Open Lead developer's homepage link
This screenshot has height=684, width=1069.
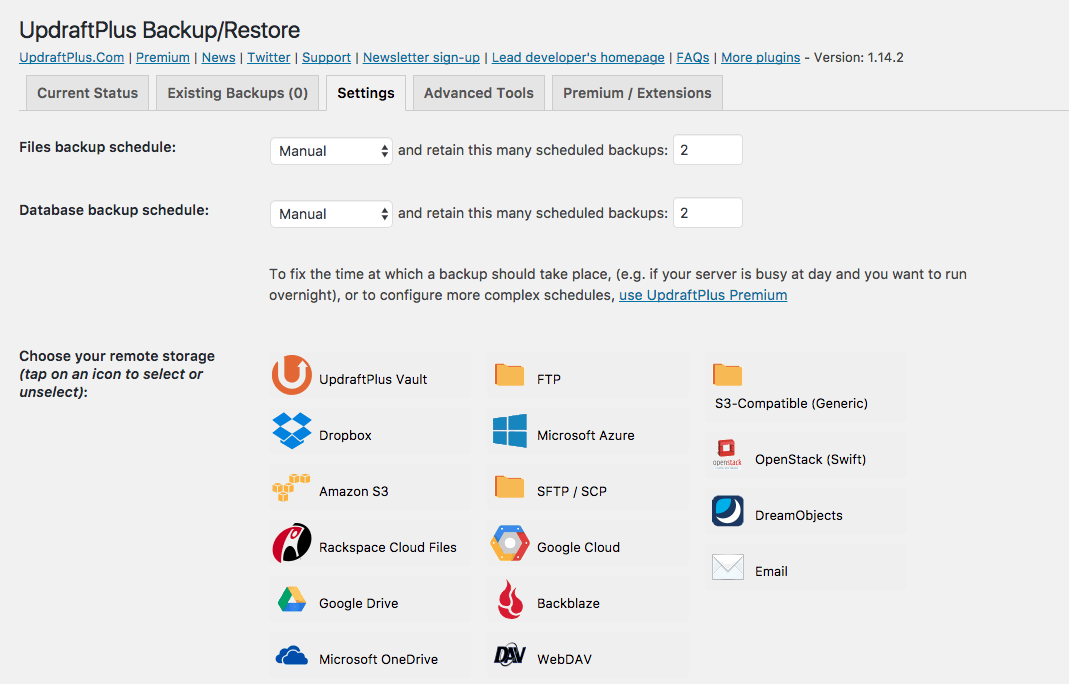click(x=578, y=58)
